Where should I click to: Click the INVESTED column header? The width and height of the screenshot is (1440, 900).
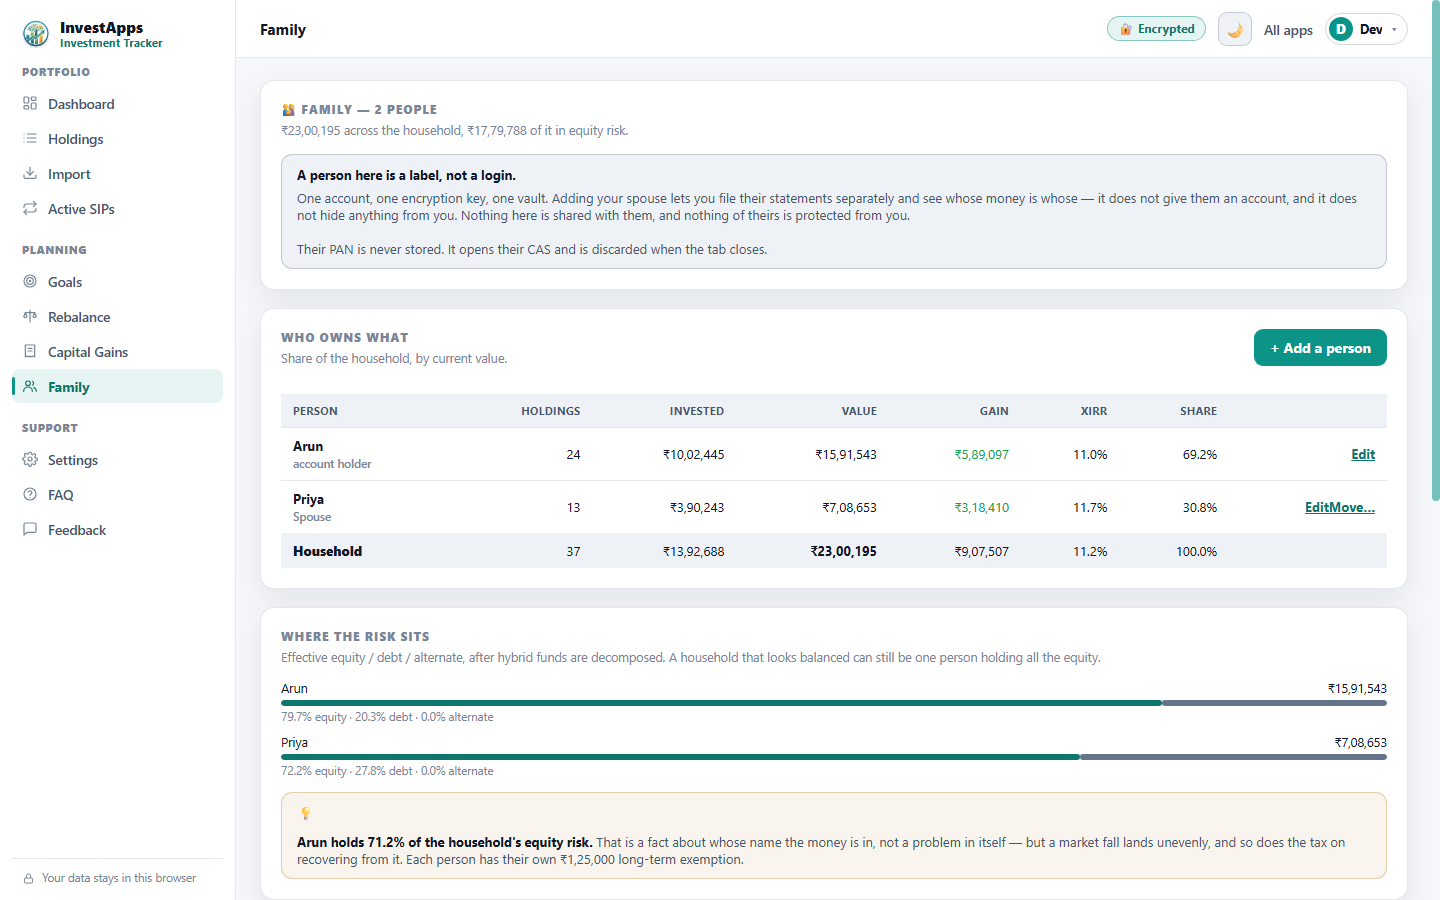697,411
